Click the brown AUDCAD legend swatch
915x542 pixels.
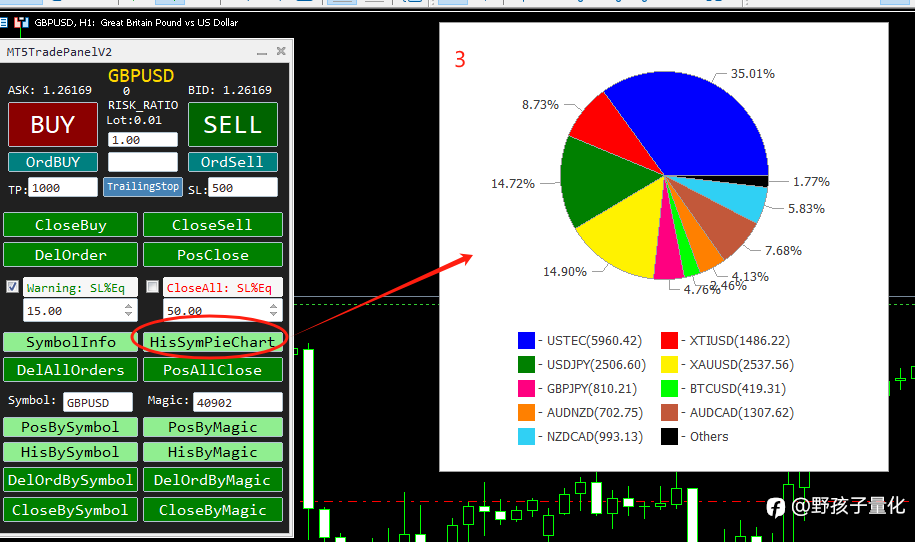point(669,412)
